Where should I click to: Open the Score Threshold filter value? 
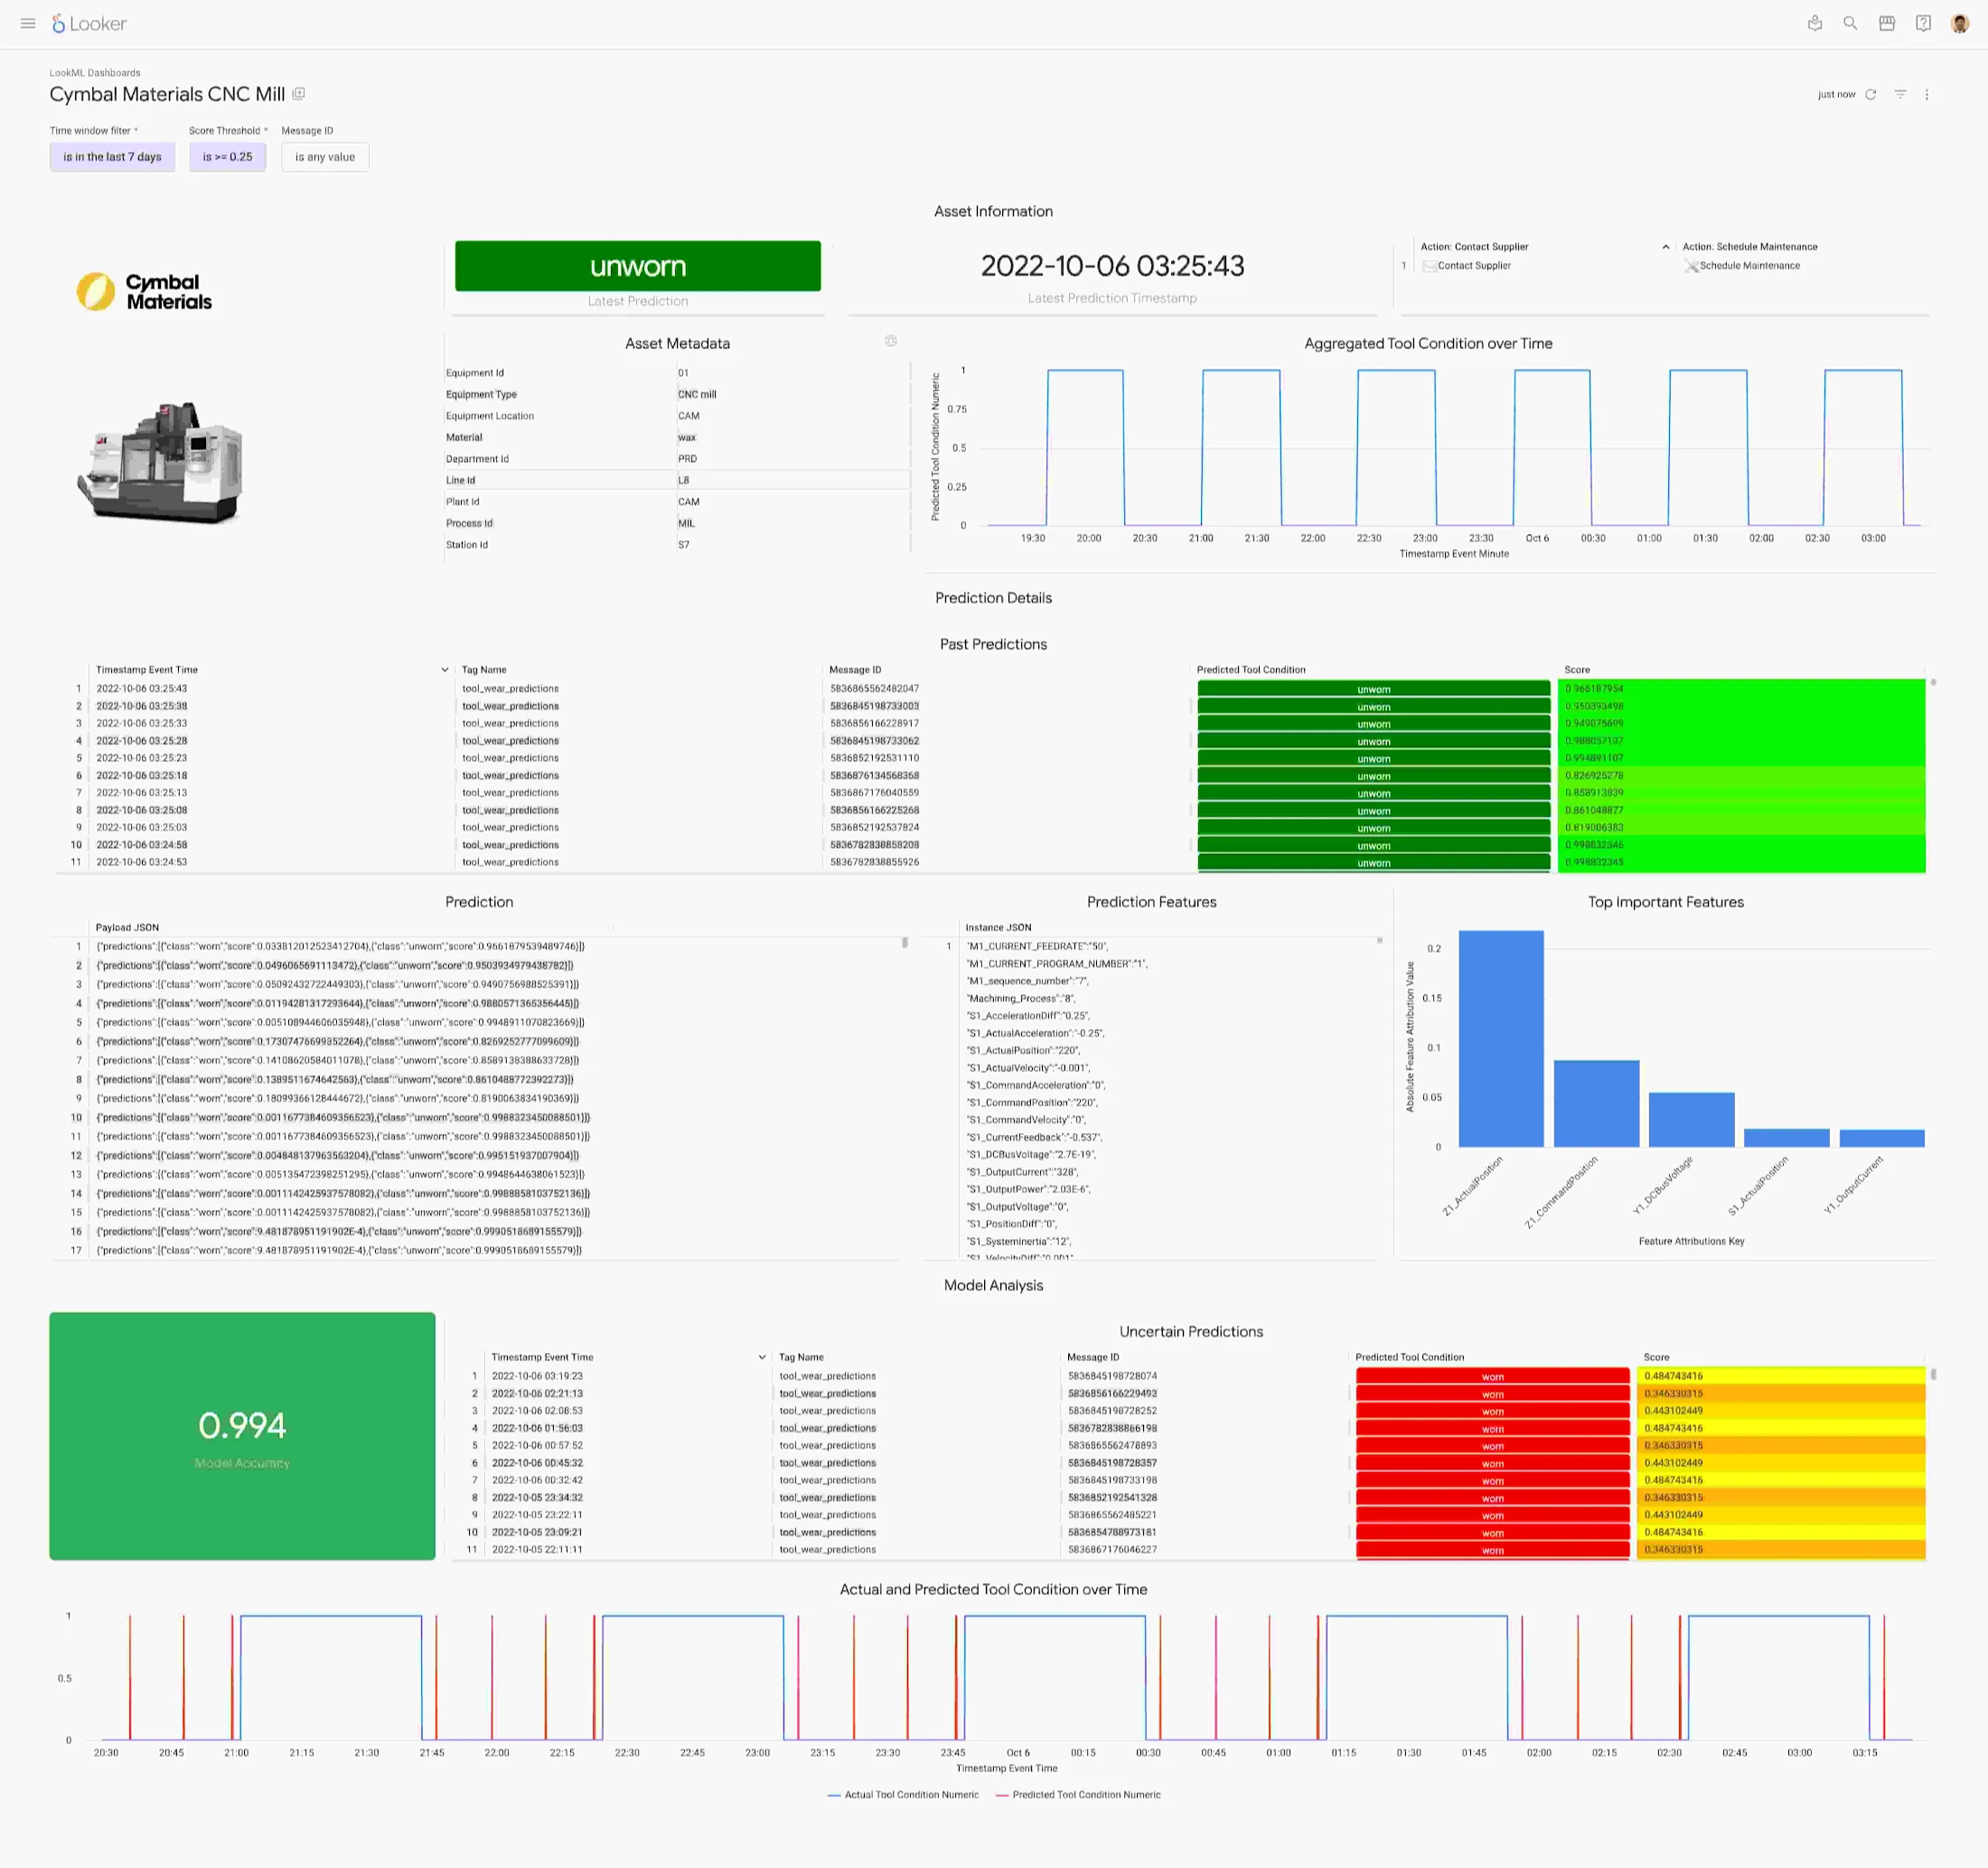[x=227, y=157]
